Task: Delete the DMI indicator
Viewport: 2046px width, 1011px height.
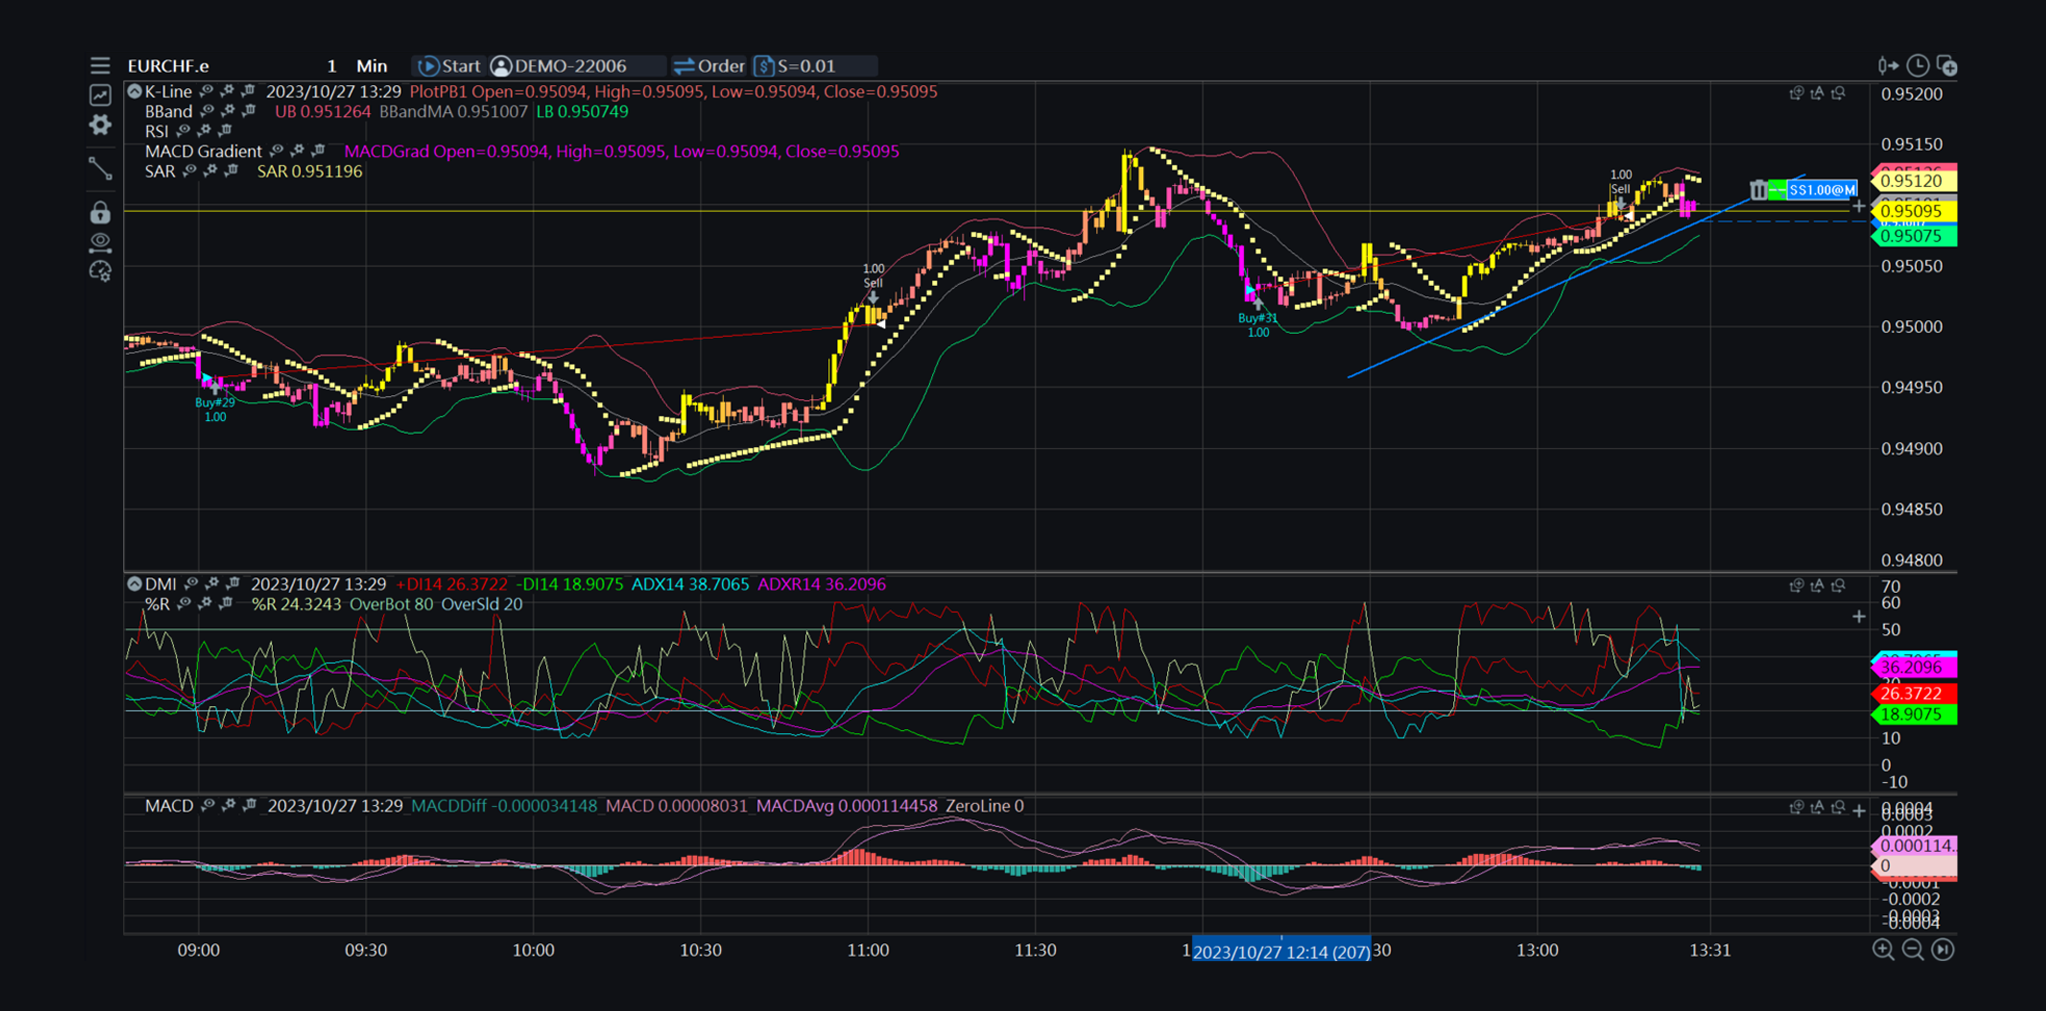Action: point(232,585)
